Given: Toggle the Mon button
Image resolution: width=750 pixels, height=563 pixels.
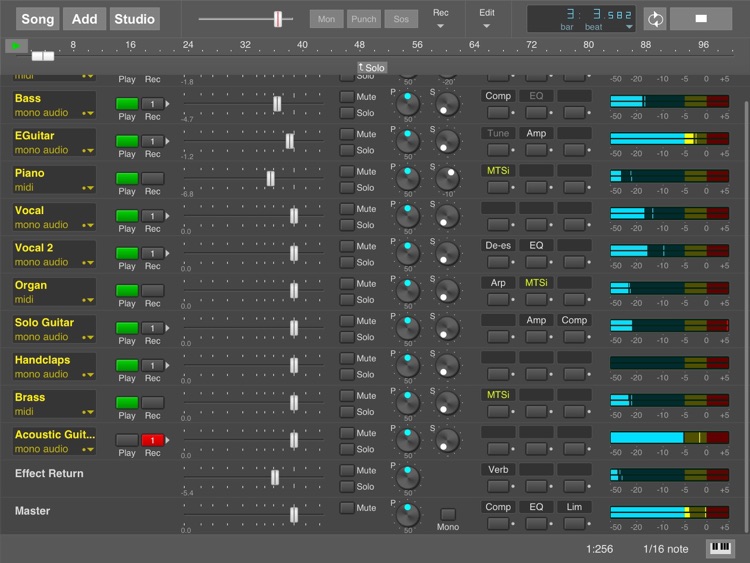Looking at the screenshot, I should 326,19.
